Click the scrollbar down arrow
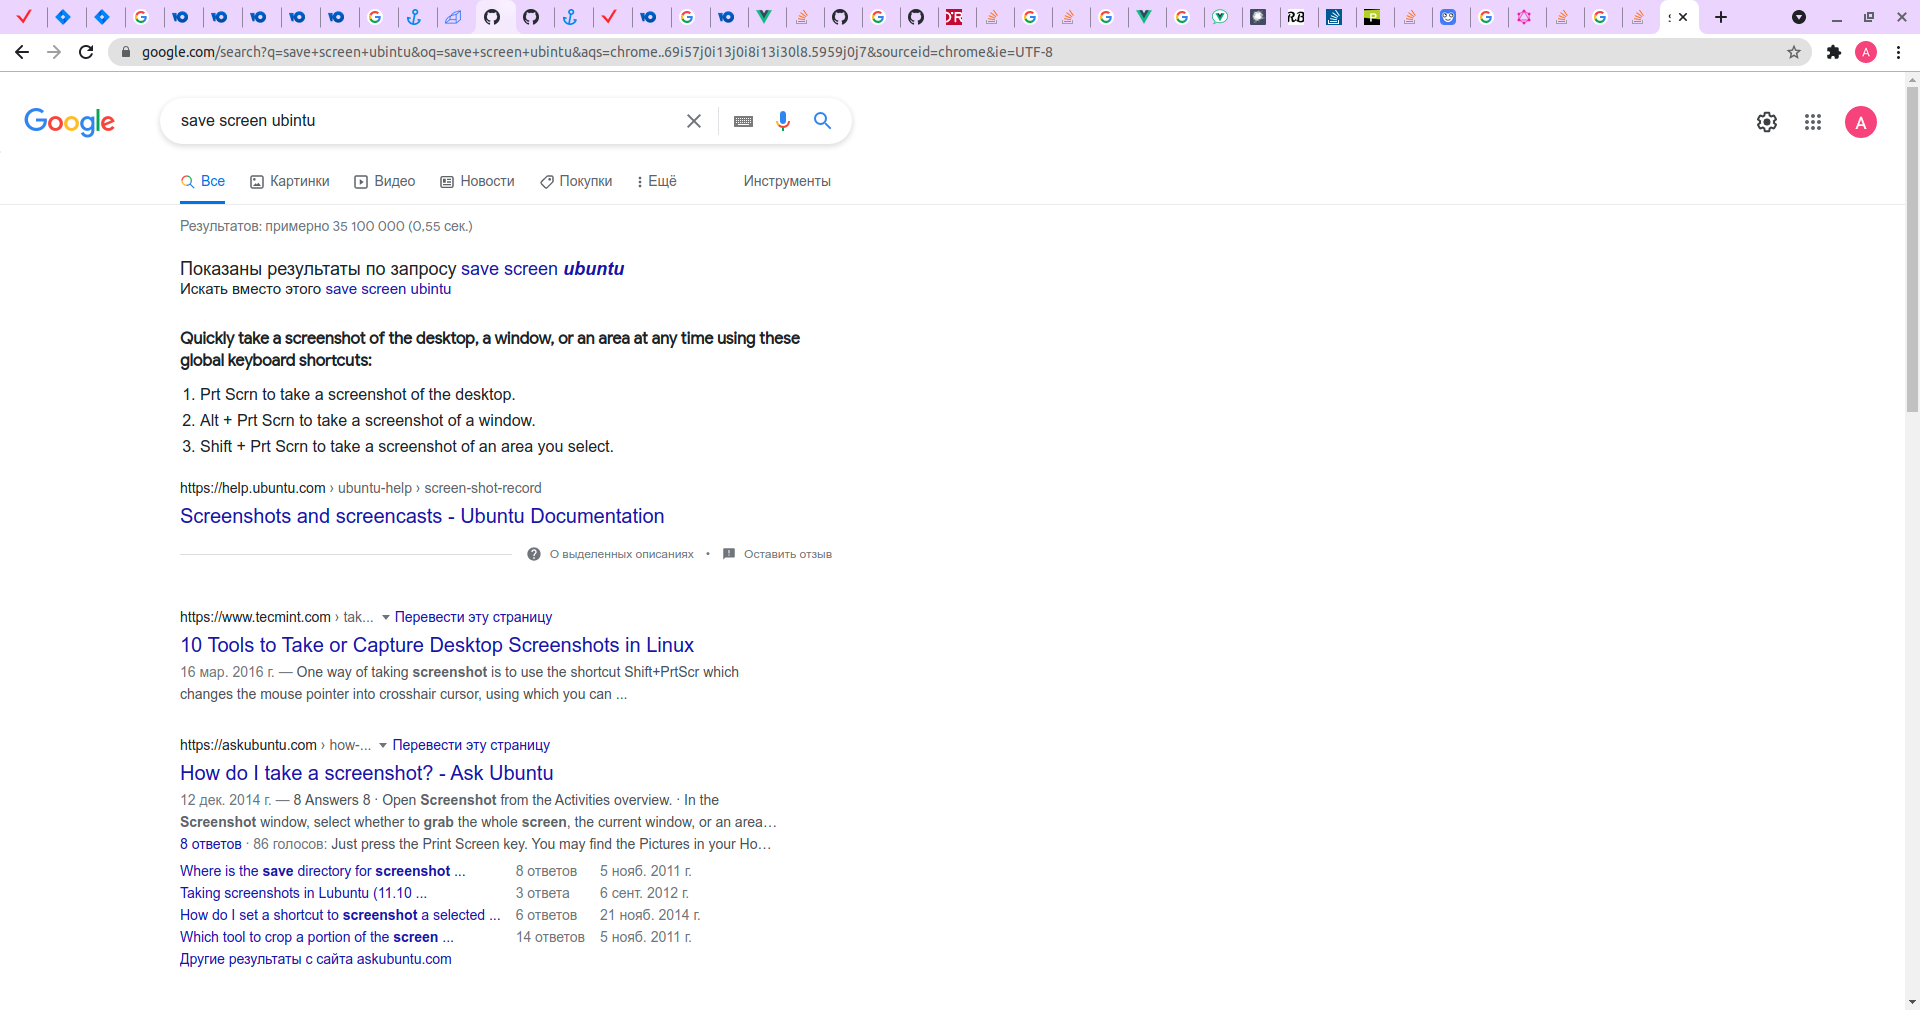Viewport: 1920px width, 1010px height. (1912, 1002)
